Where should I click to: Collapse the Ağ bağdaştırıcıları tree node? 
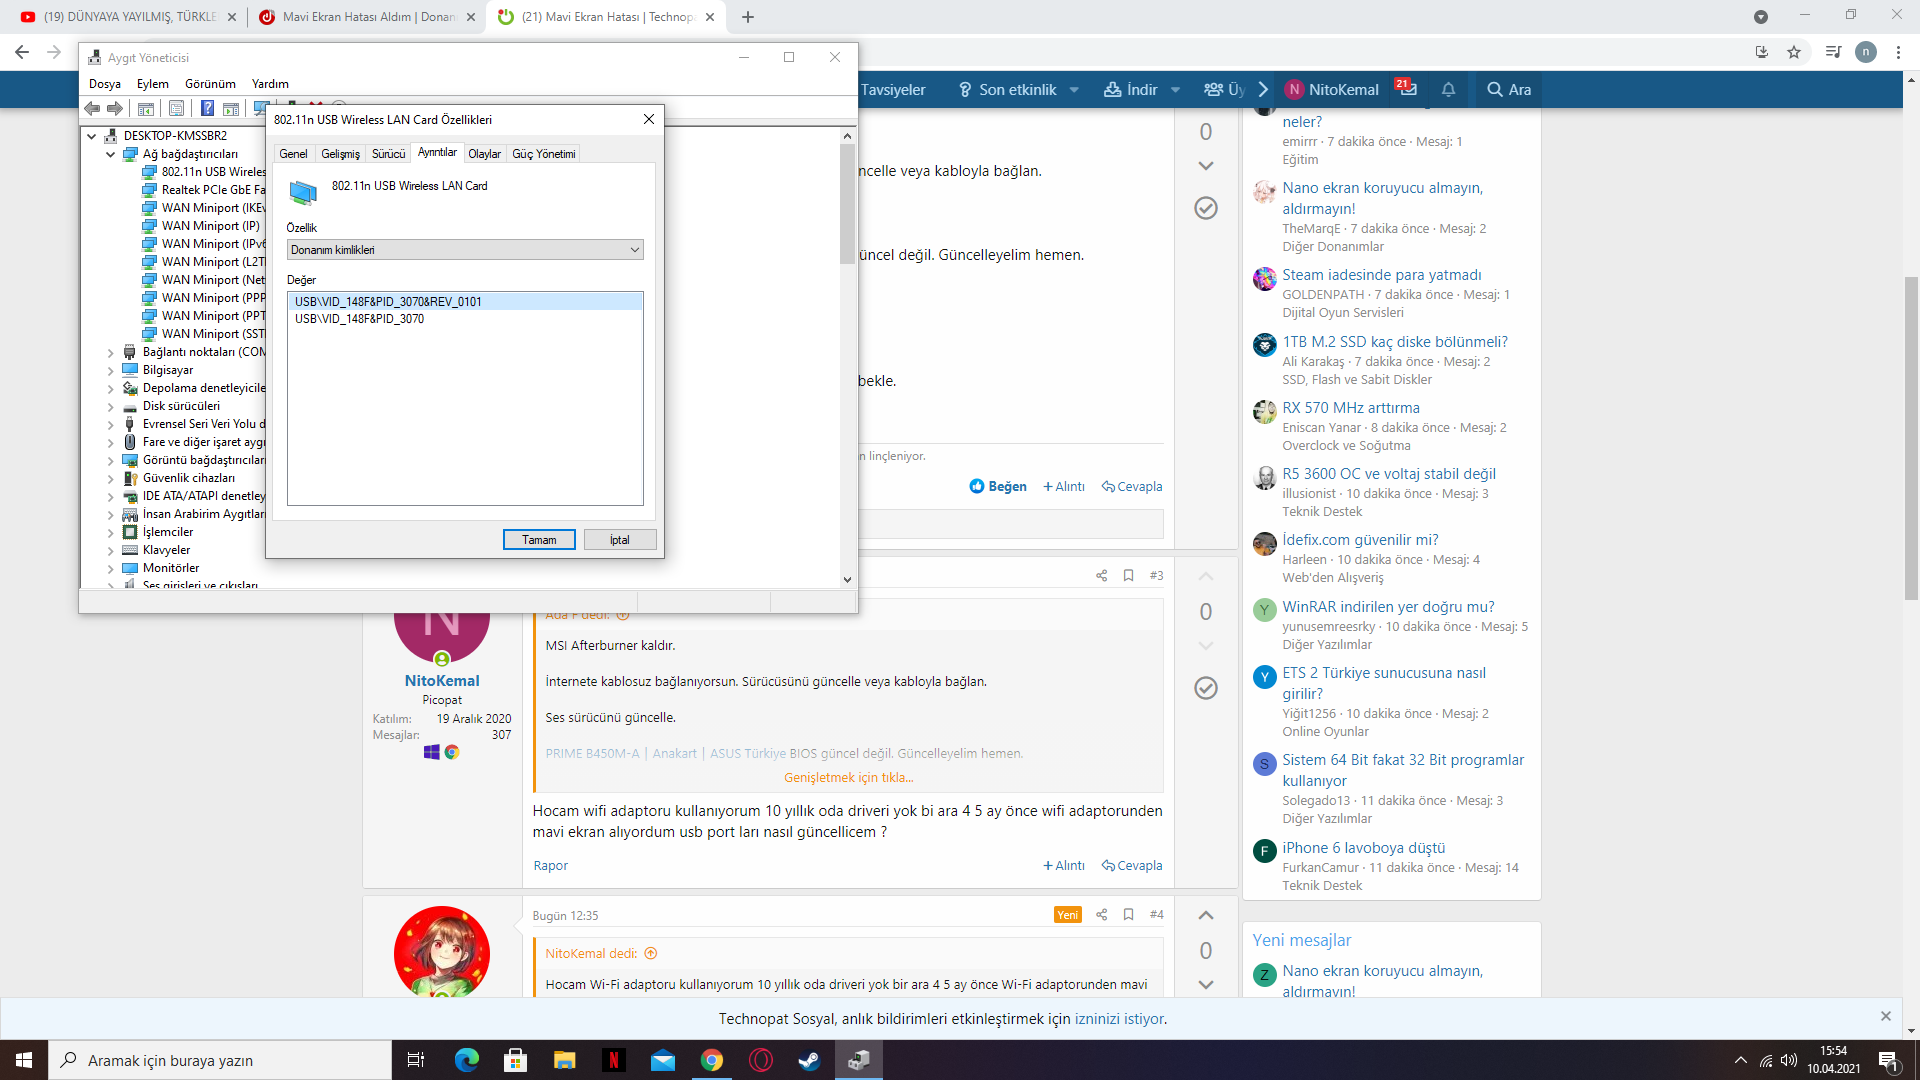pyautogui.click(x=110, y=154)
